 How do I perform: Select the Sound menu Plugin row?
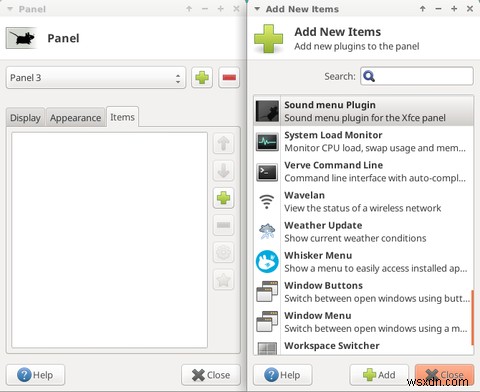pyautogui.click(x=364, y=111)
